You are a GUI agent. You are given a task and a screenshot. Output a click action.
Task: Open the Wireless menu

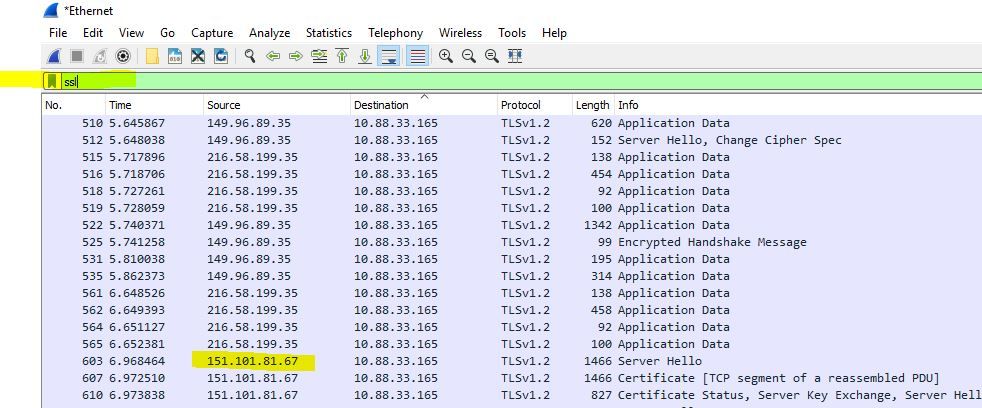tap(460, 33)
